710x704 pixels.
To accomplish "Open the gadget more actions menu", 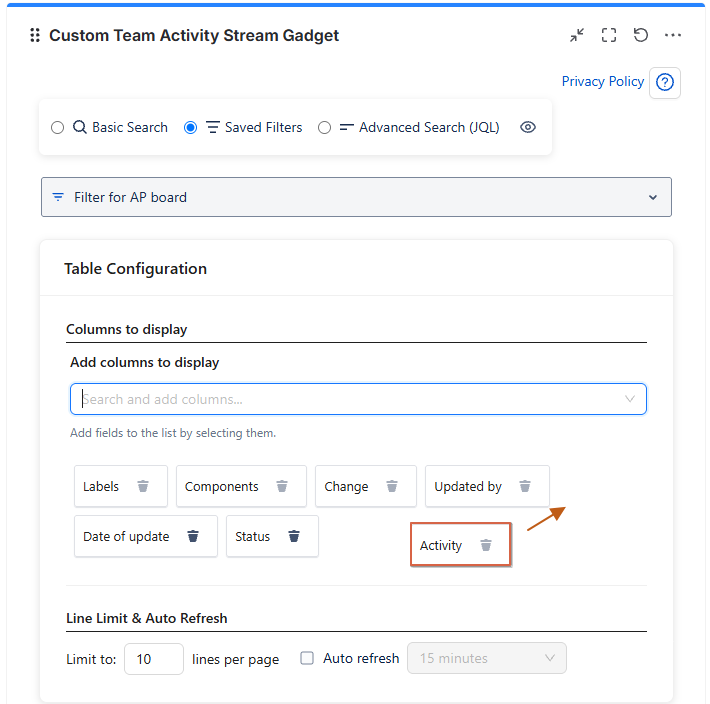I will click(x=672, y=35).
